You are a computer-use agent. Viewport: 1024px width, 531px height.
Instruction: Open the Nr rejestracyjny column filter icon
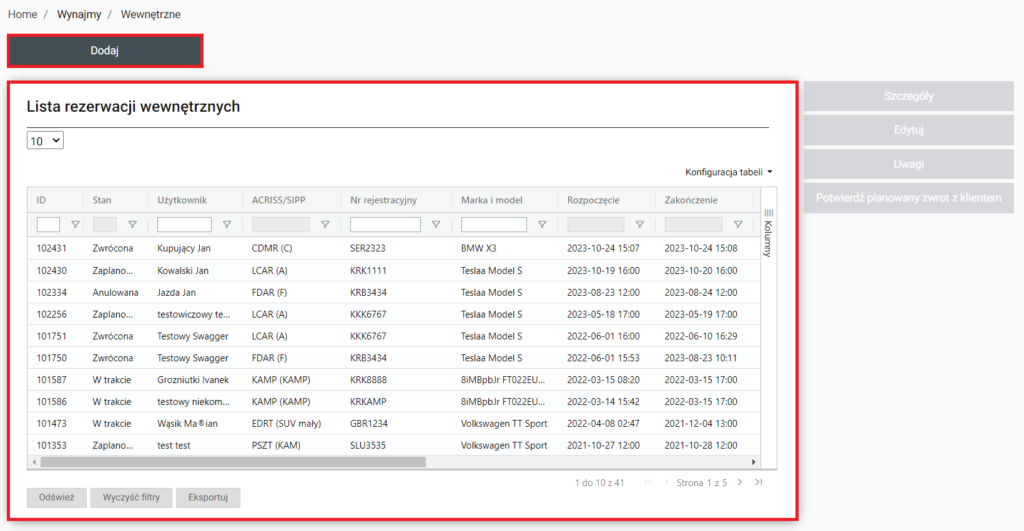pos(436,225)
